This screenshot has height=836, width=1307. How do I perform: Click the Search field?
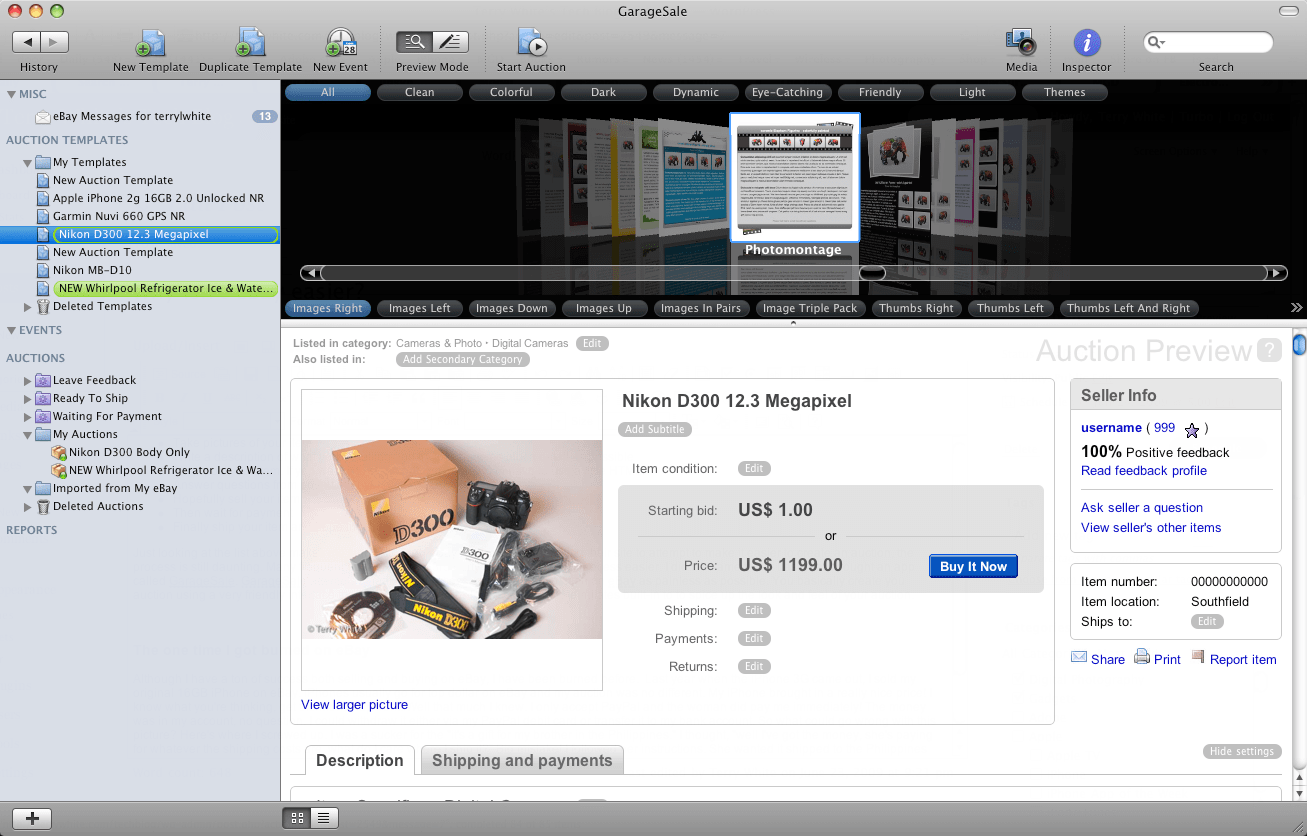click(1208, 42)
